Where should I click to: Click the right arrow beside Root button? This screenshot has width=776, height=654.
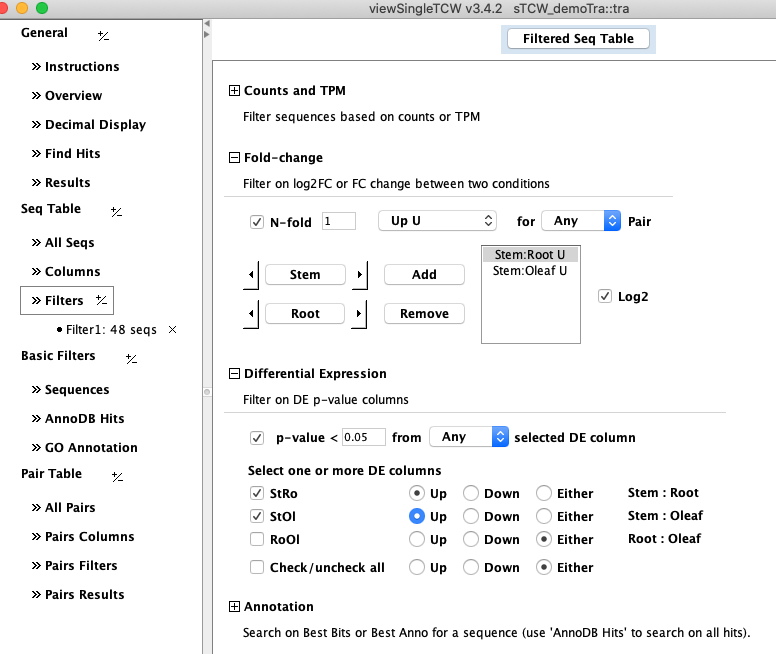[360, 314]
